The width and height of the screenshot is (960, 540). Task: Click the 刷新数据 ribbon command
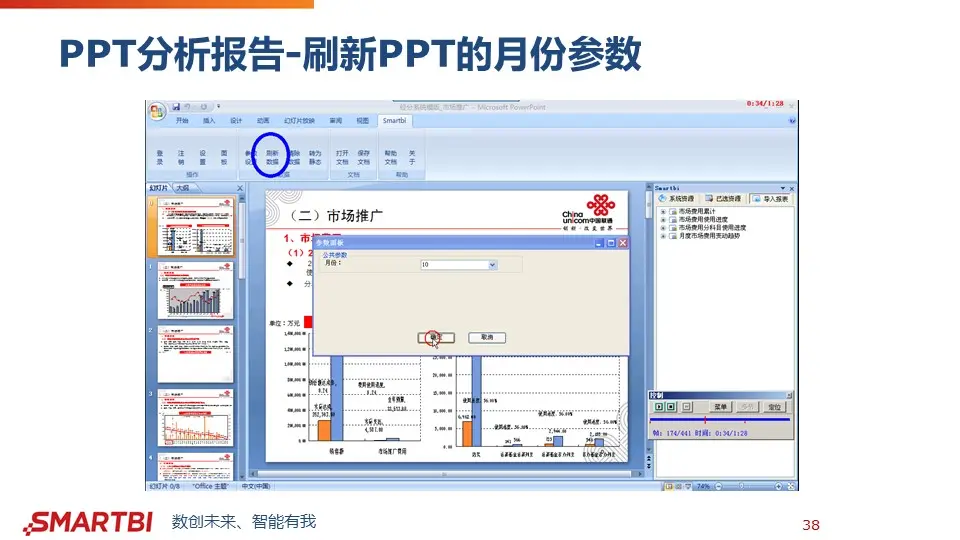pyautogui.click(x=272, y=157)
